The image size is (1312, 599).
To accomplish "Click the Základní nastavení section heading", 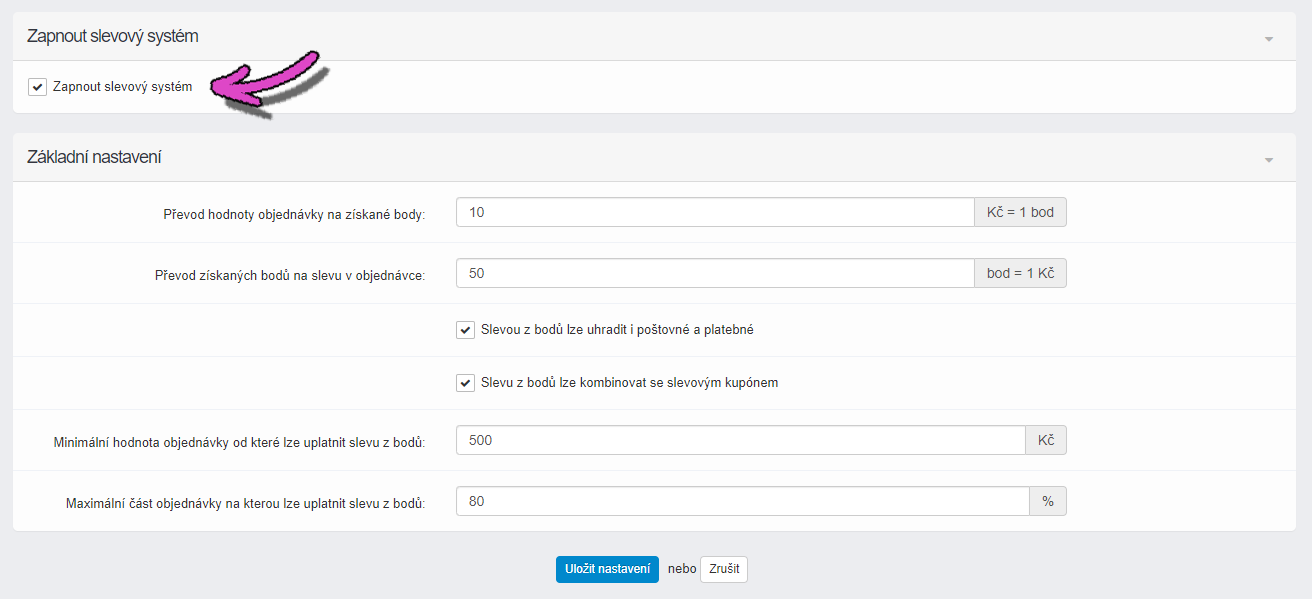I will point(95,157).
